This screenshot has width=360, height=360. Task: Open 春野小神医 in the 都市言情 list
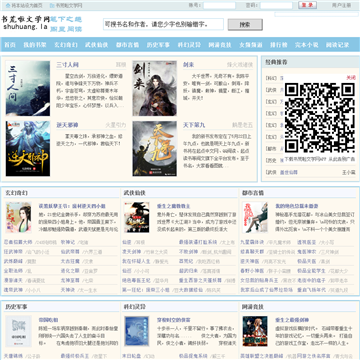pos(252,271)
